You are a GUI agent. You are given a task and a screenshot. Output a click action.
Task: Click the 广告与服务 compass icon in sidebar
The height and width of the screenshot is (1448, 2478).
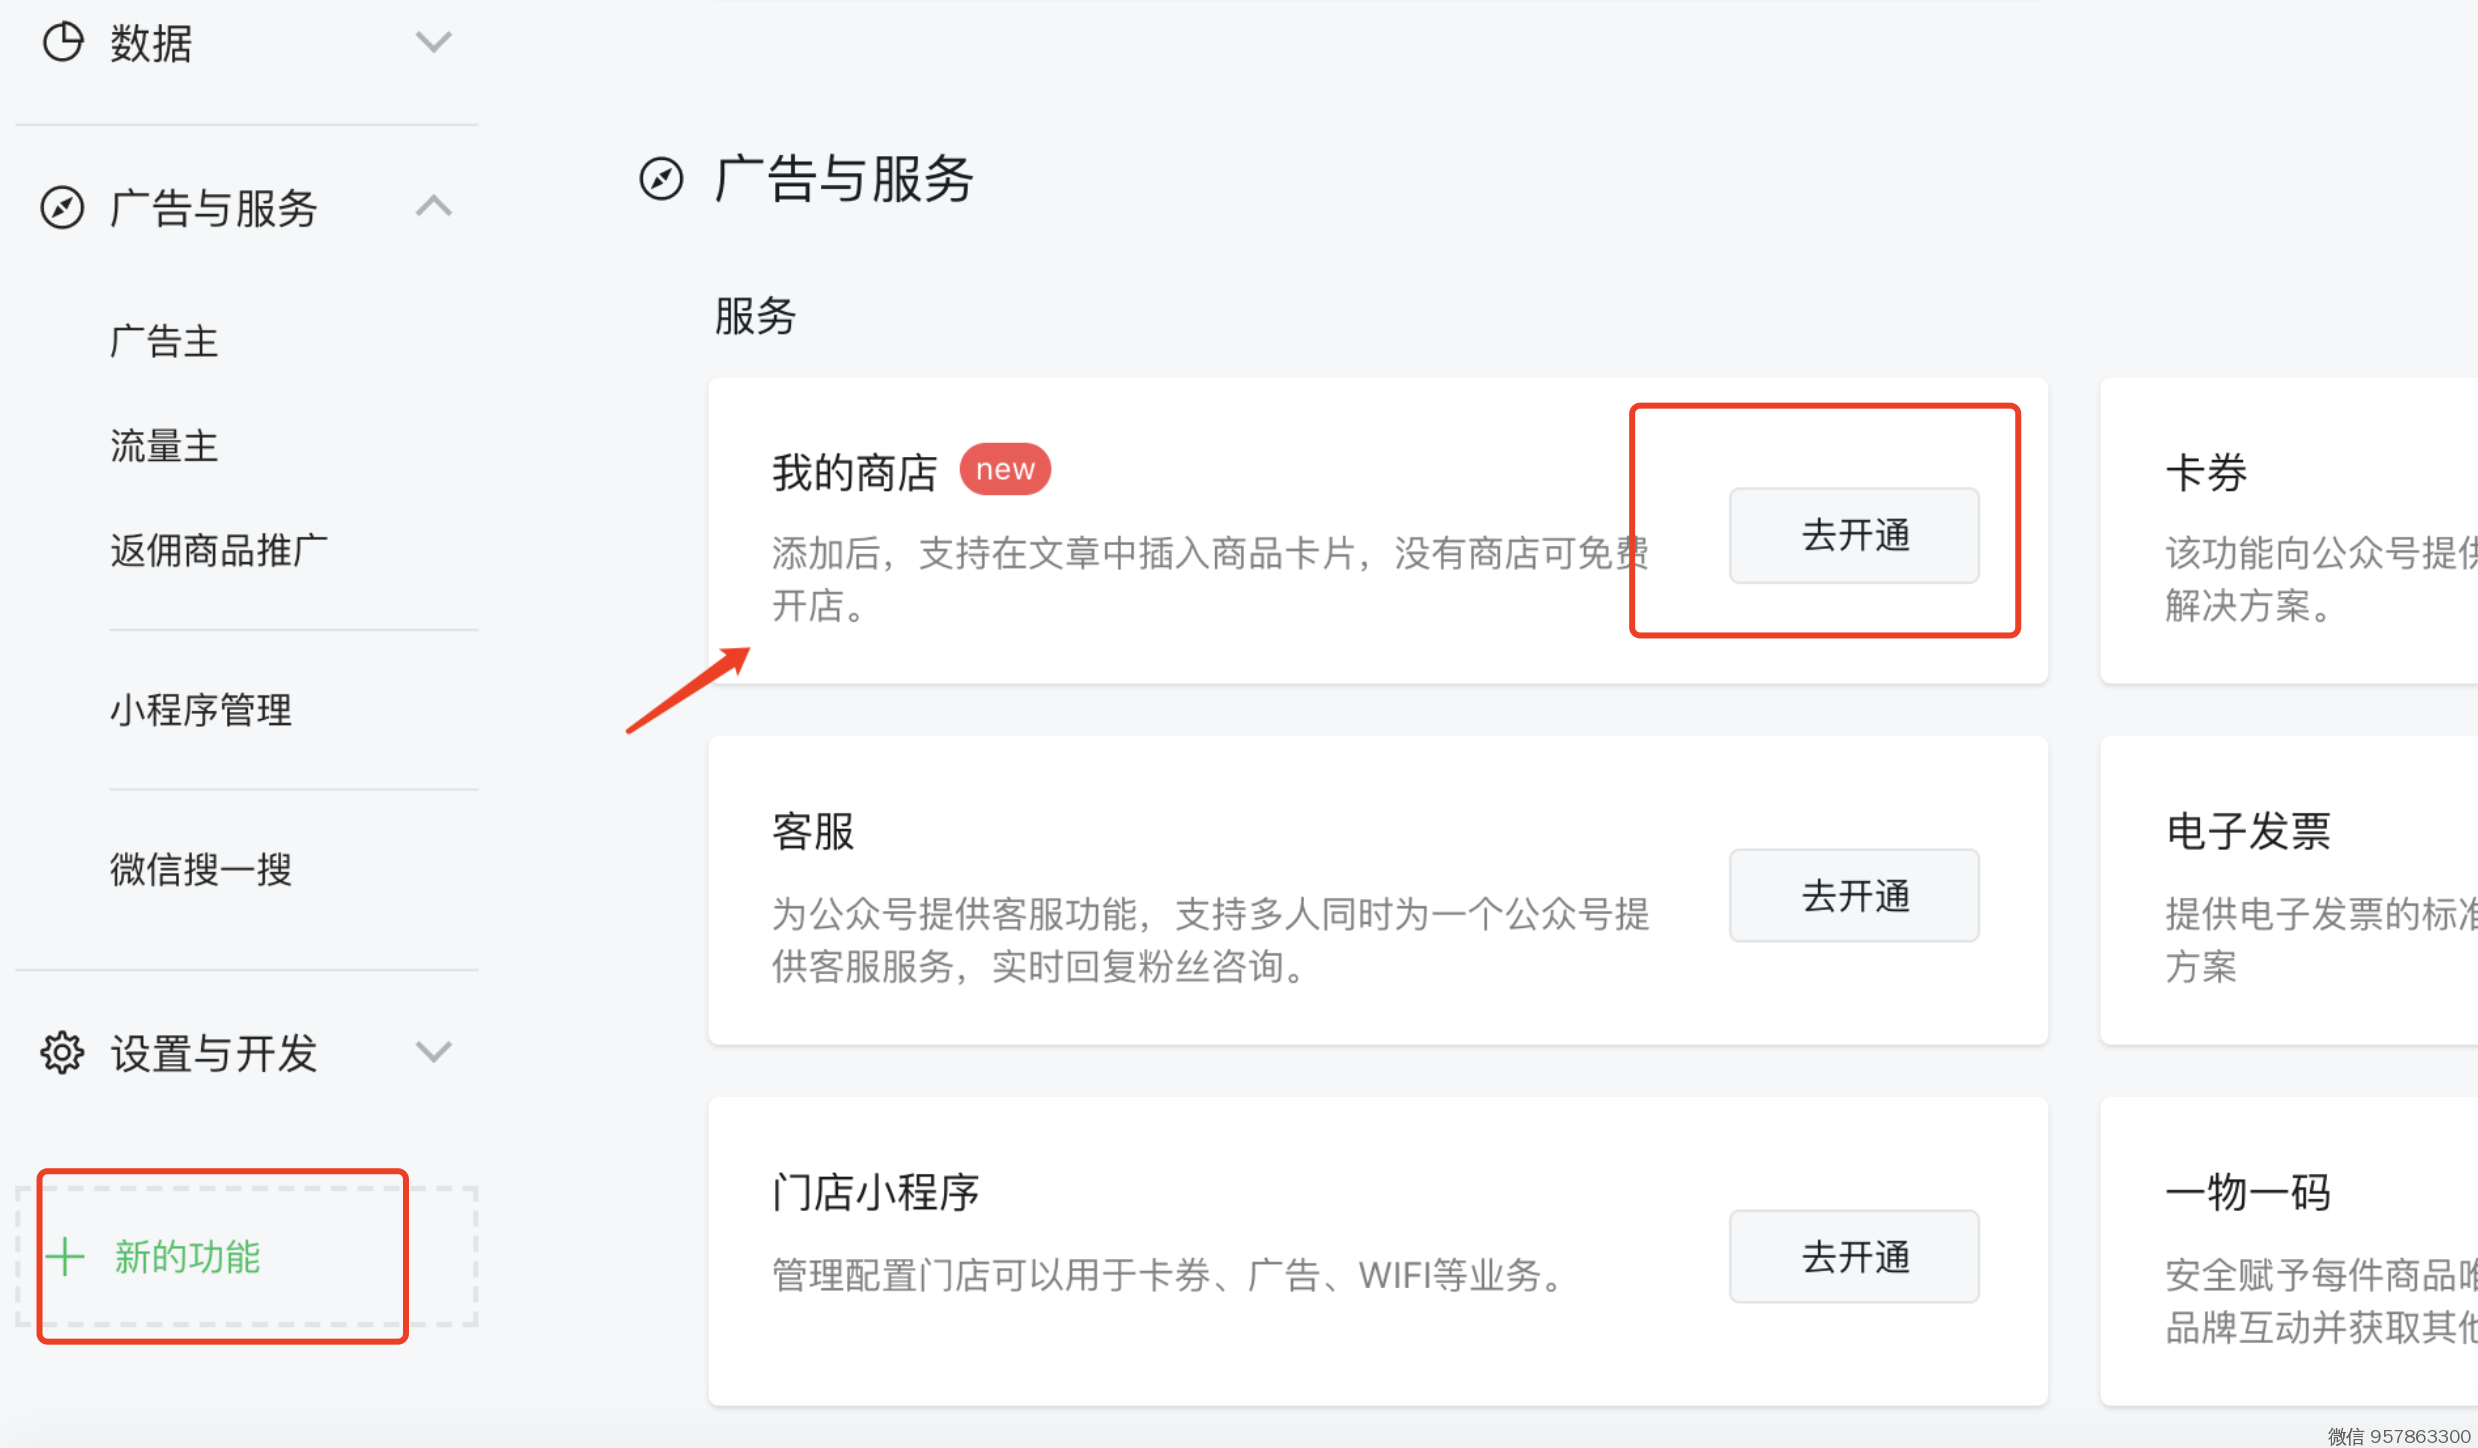(x=62, y=208)
